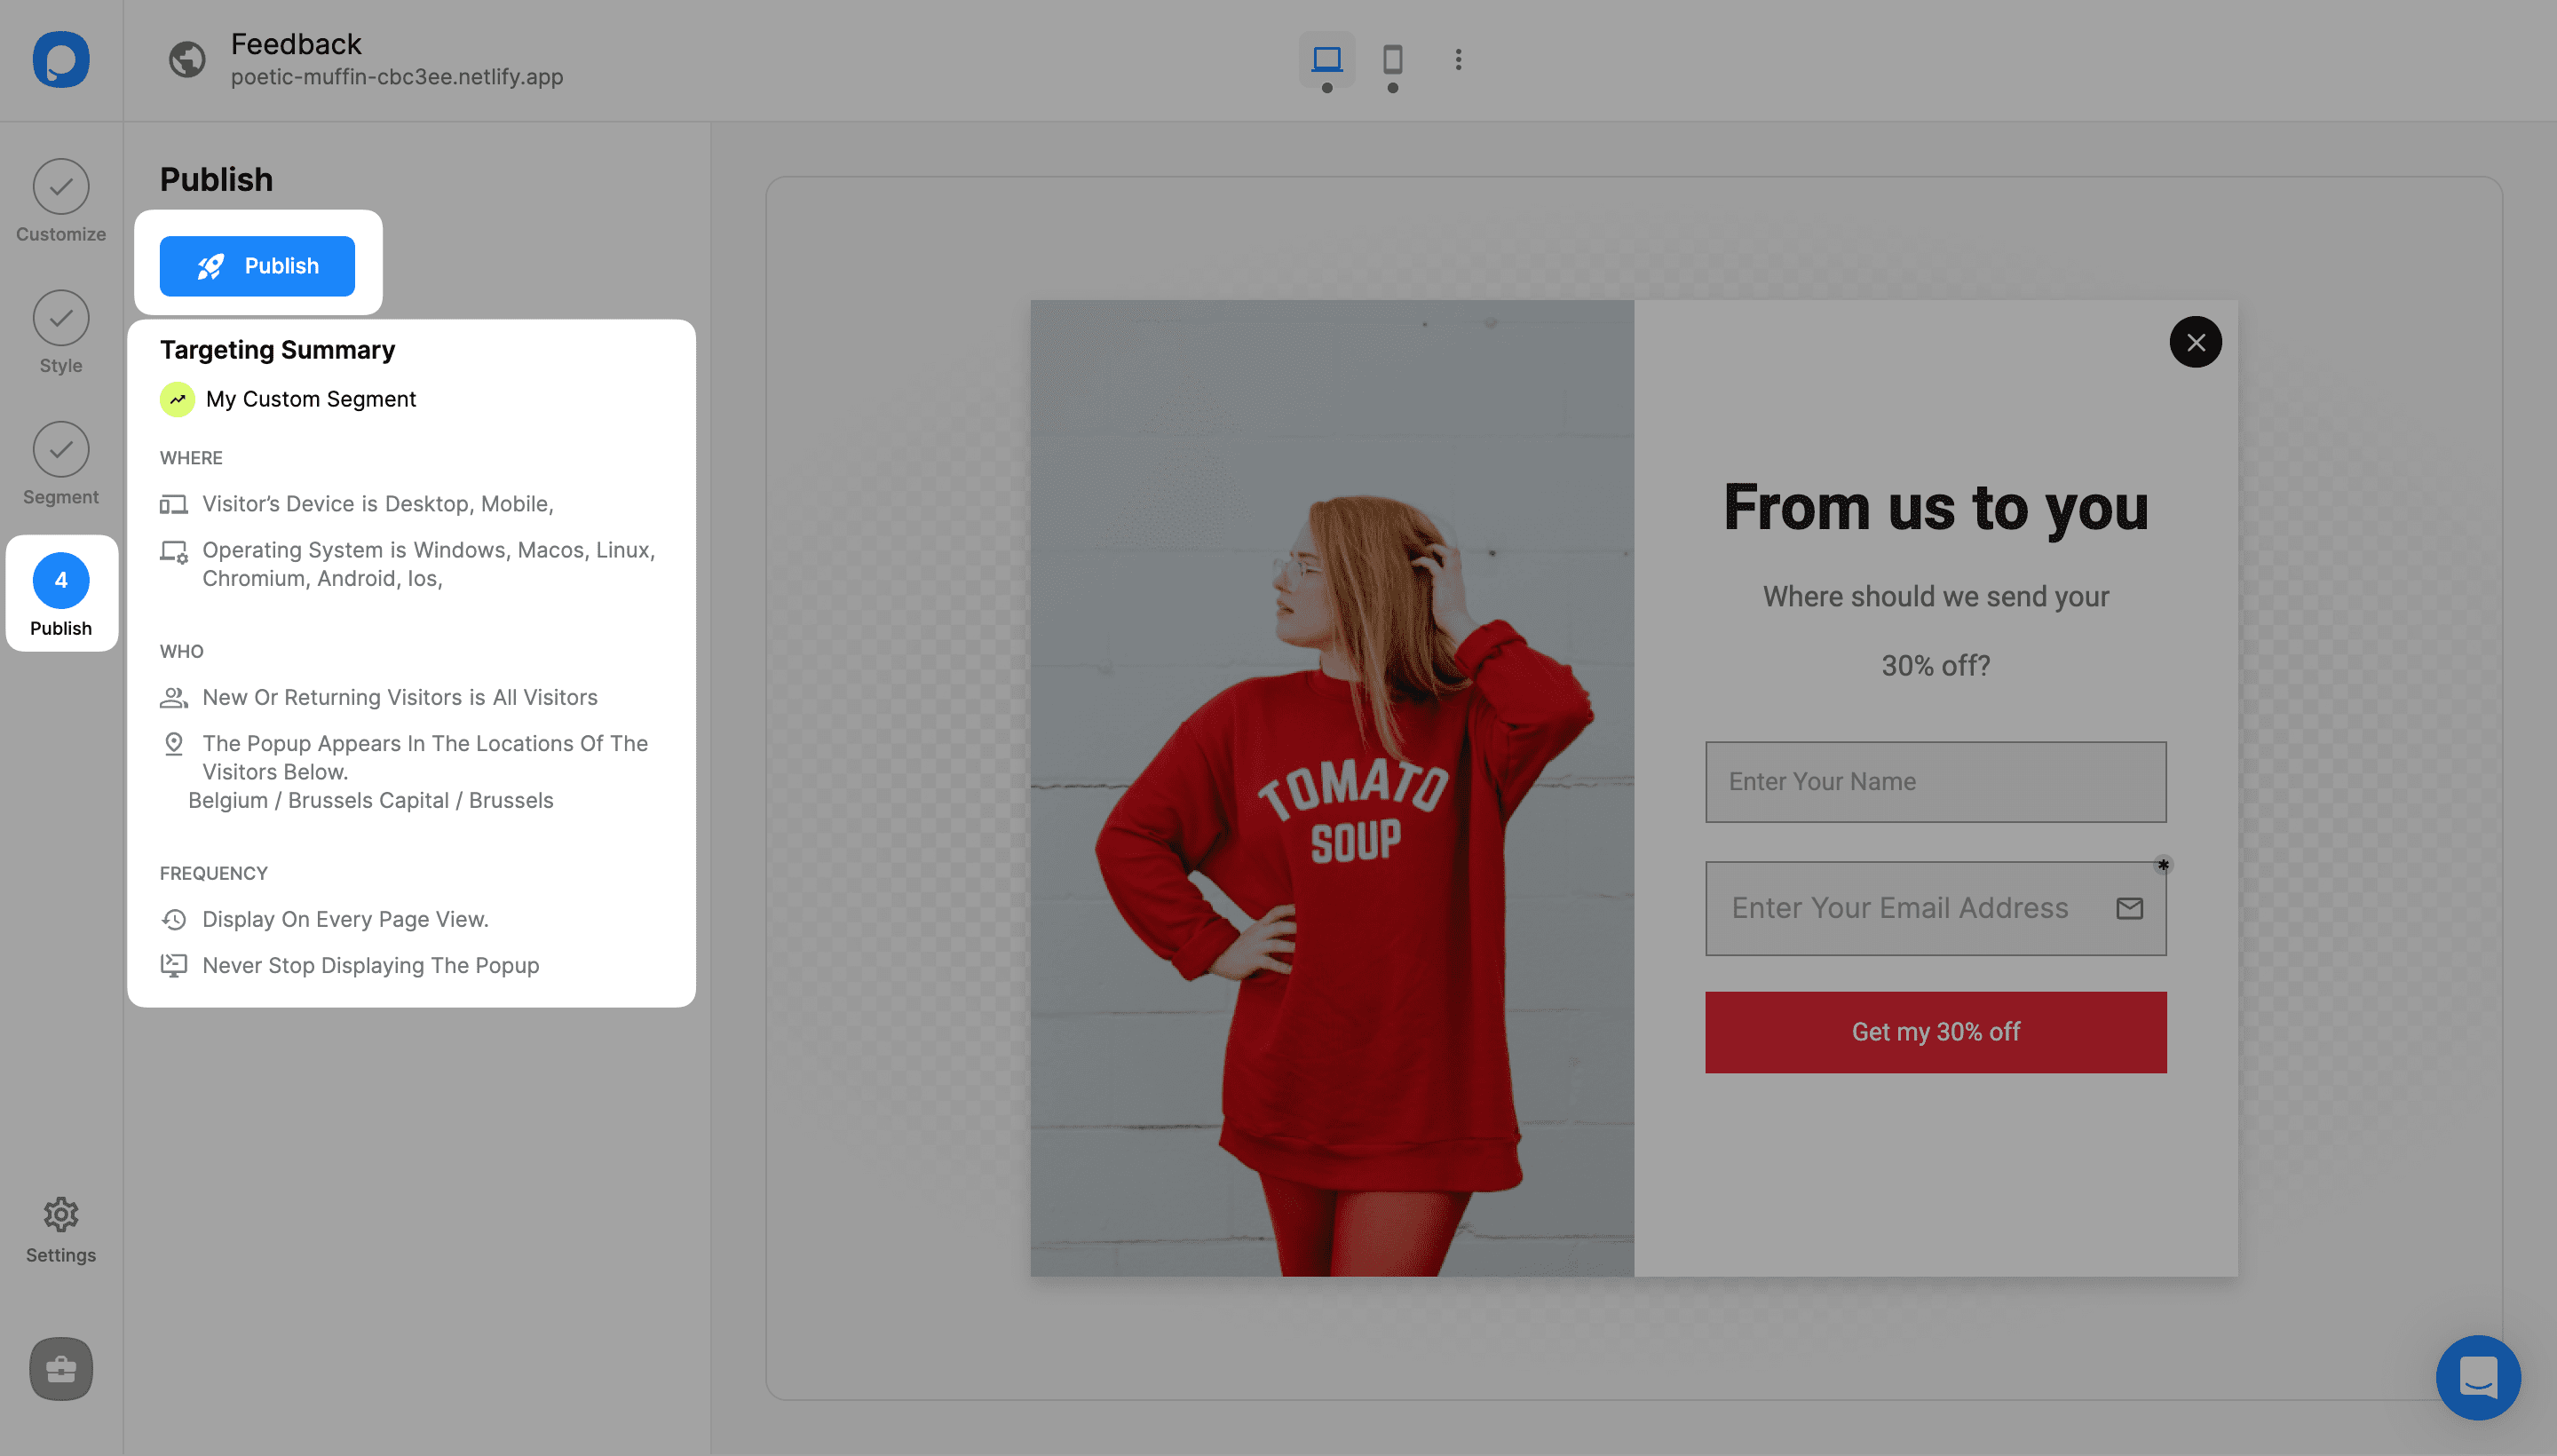Click Get my 30% off button

click(1936, 1031)
